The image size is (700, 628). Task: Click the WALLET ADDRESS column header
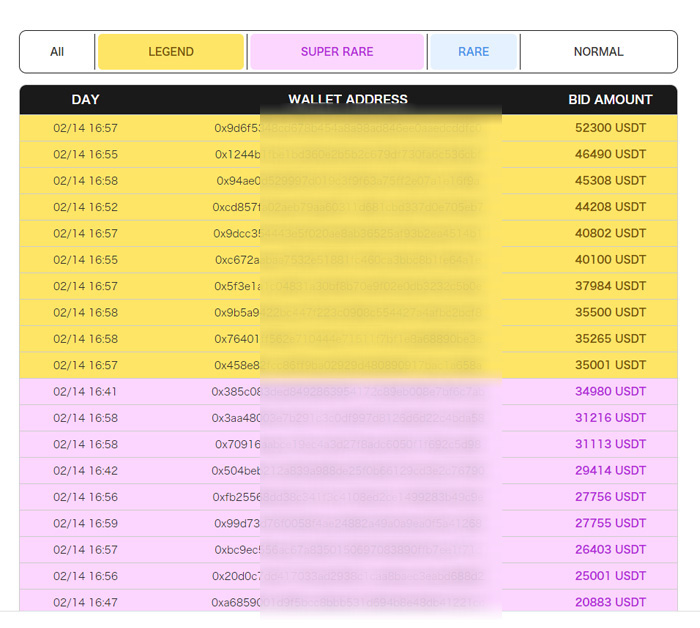pos(348,100)
